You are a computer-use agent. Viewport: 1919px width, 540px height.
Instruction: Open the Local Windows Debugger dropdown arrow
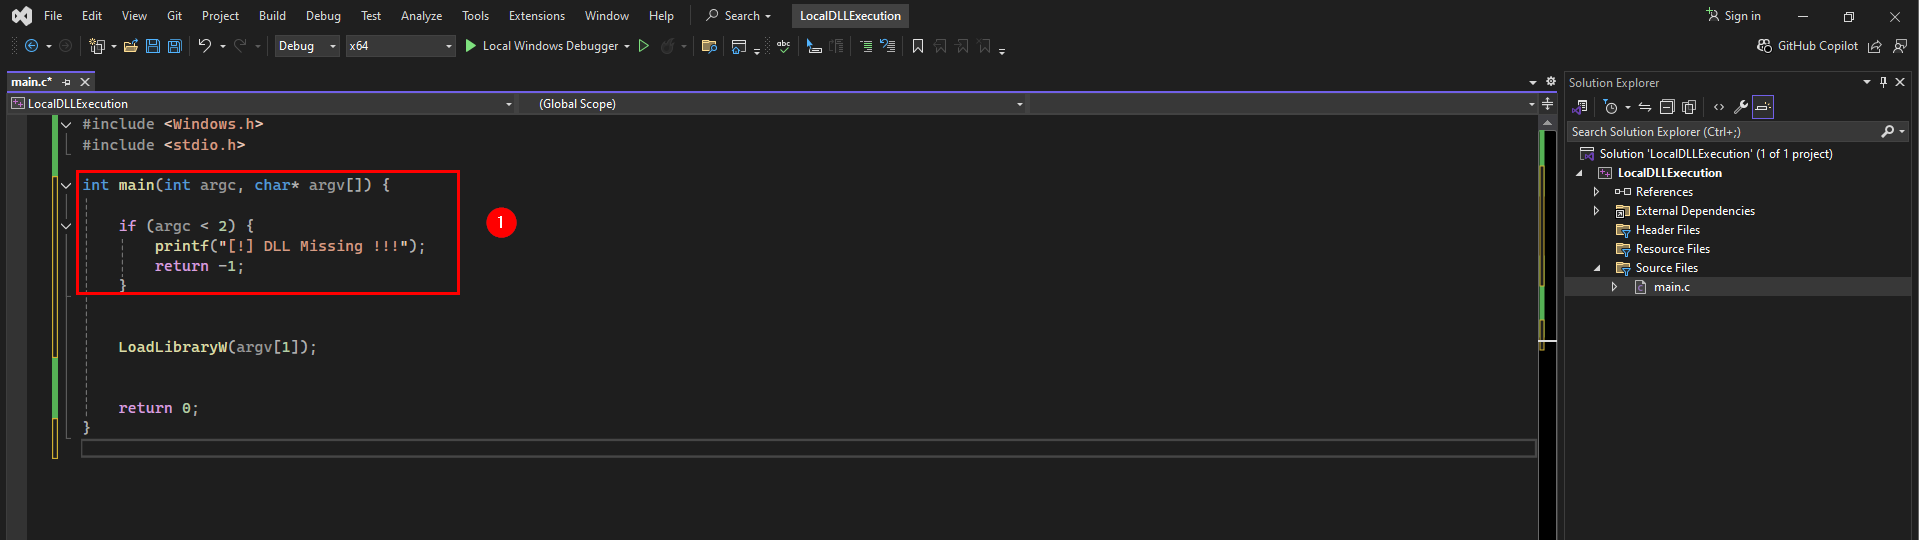pos(627,46)
